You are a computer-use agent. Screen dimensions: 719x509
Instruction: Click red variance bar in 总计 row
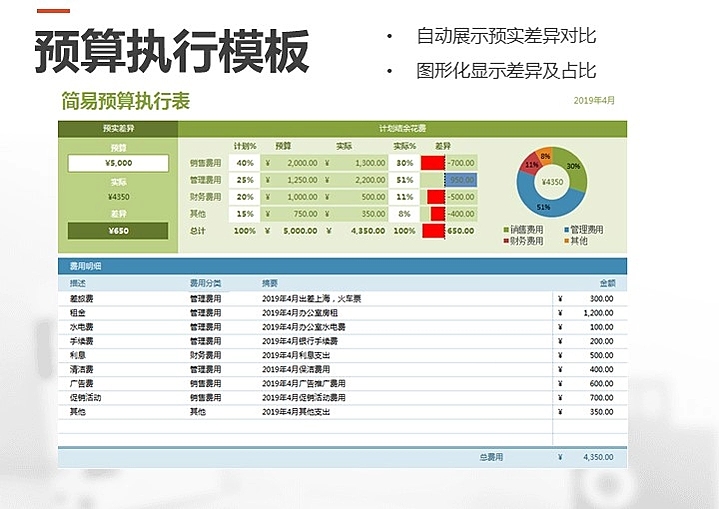(x=432, y=231)
